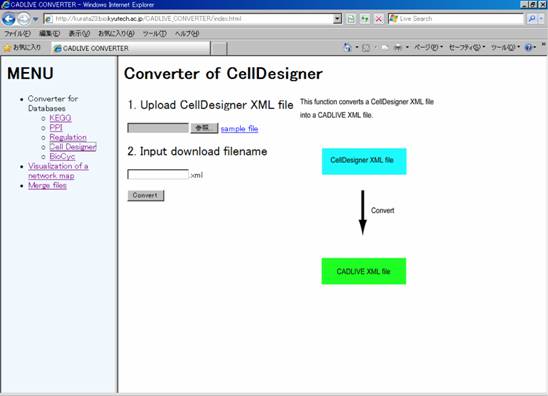Select the CADLIVE CONVERTER tab
The width and height of the screenshot is (548, 396).
(131, 48)
